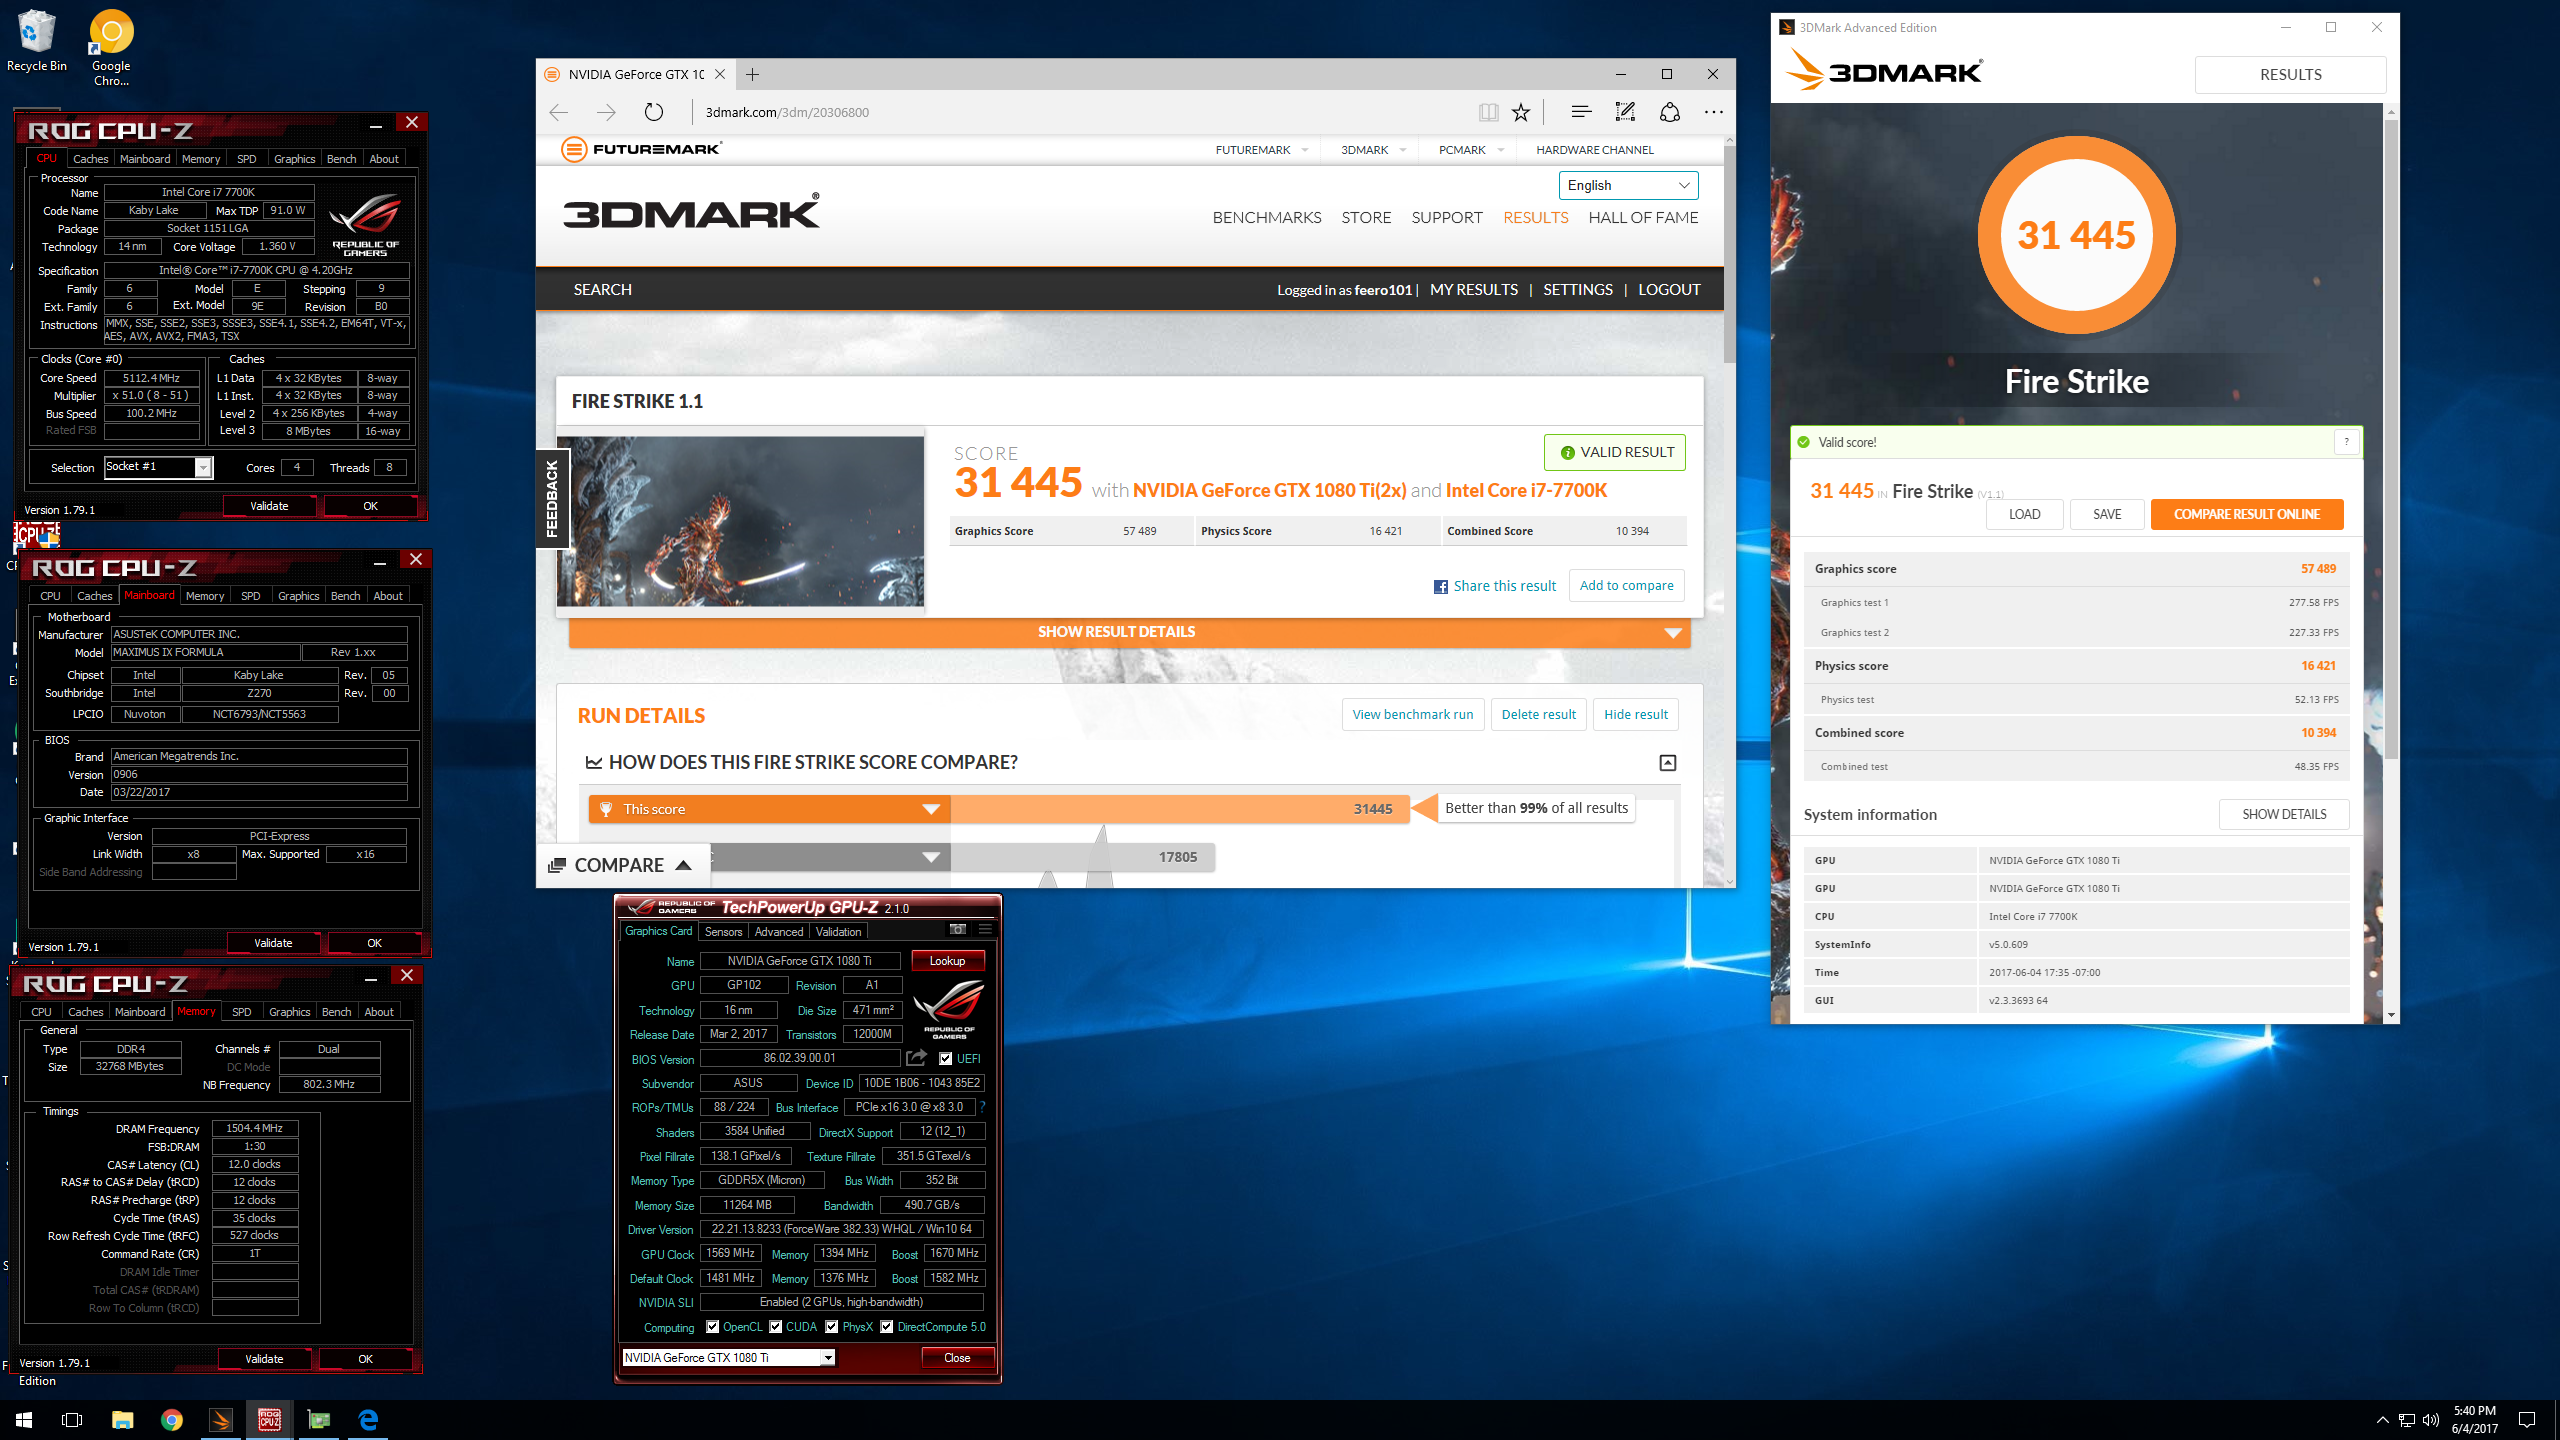
Task: Click the LOGOUT link on 3DMark site
Action: coord(1669,289)
